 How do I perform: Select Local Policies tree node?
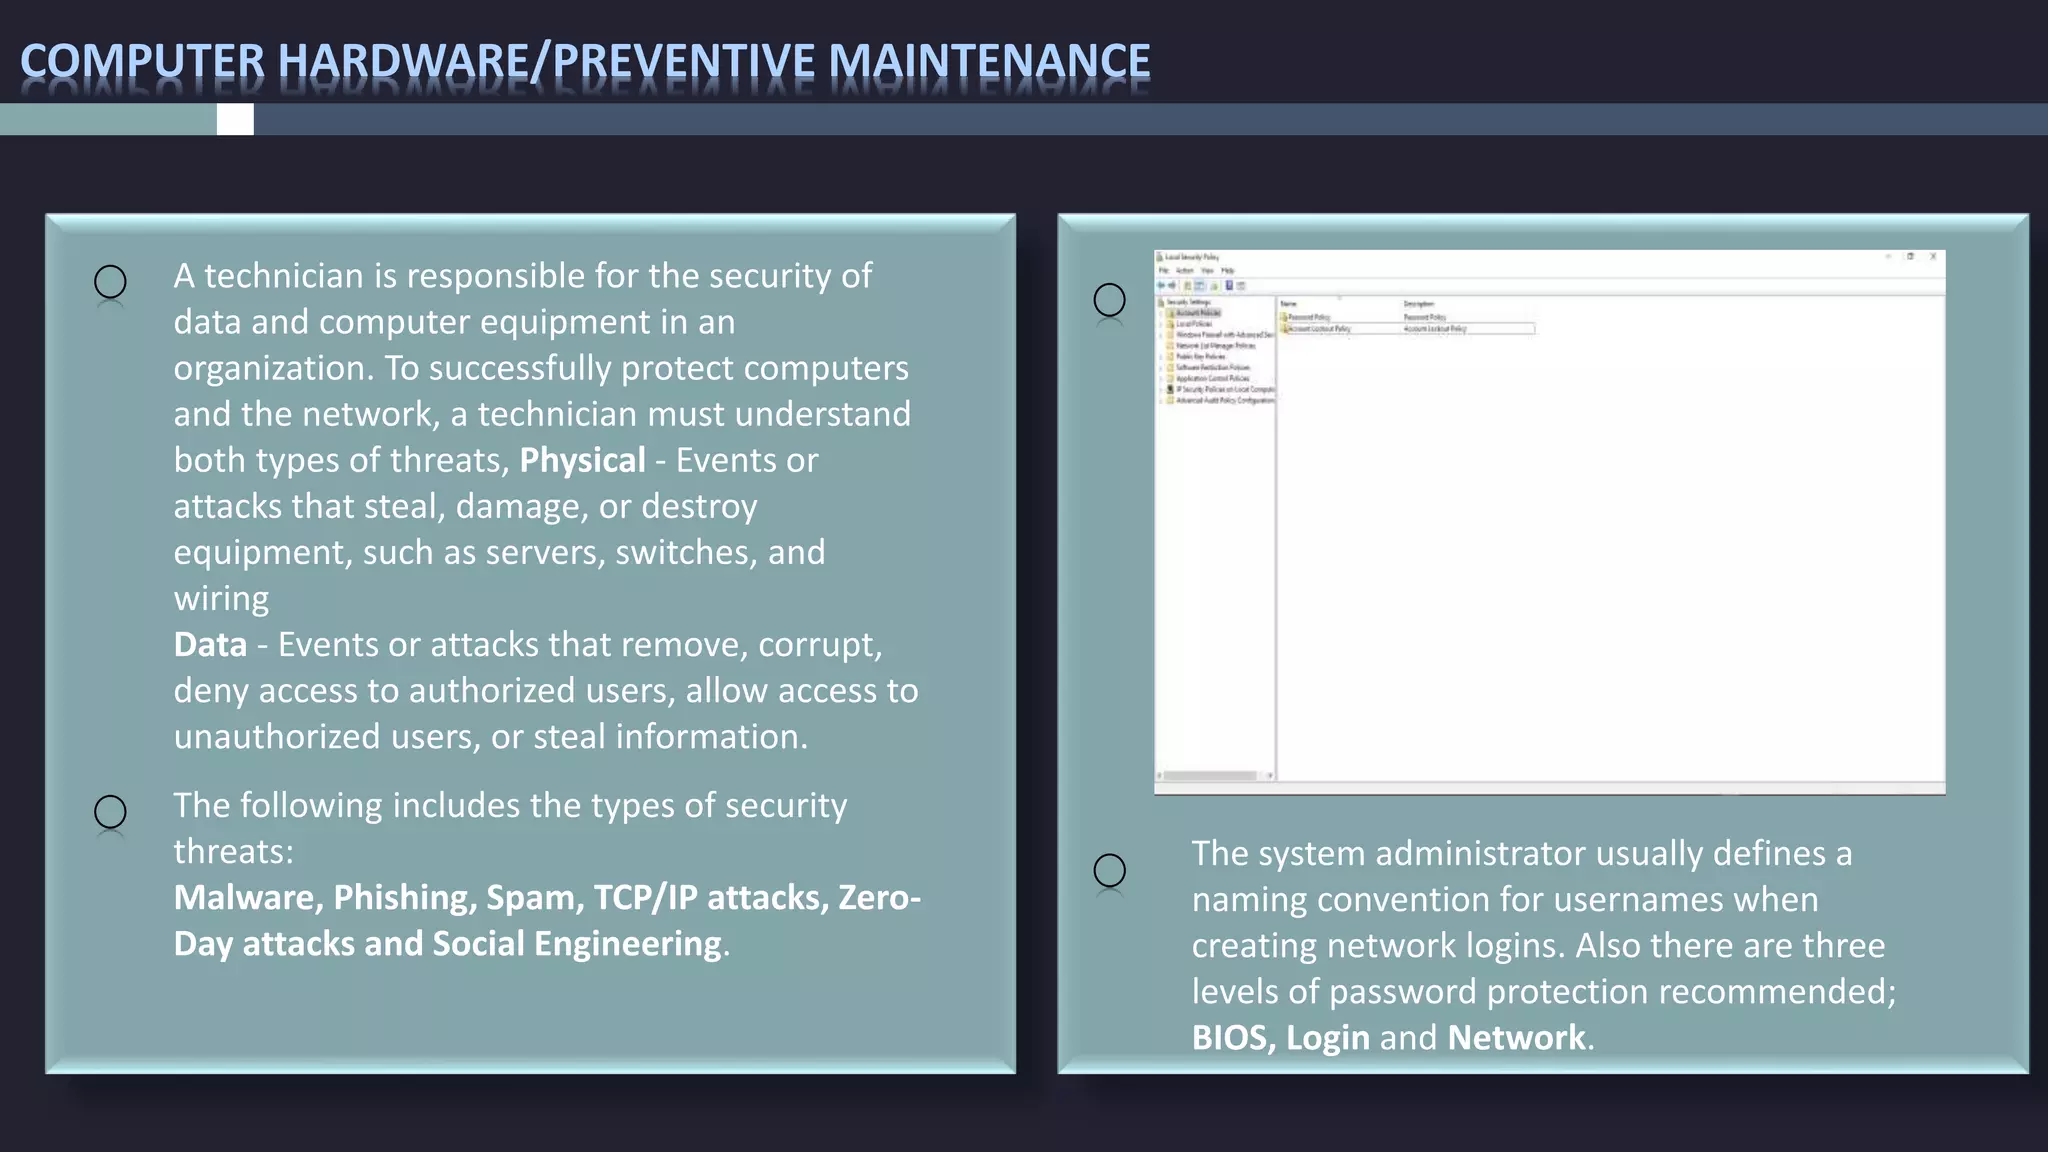[1194, 324]
